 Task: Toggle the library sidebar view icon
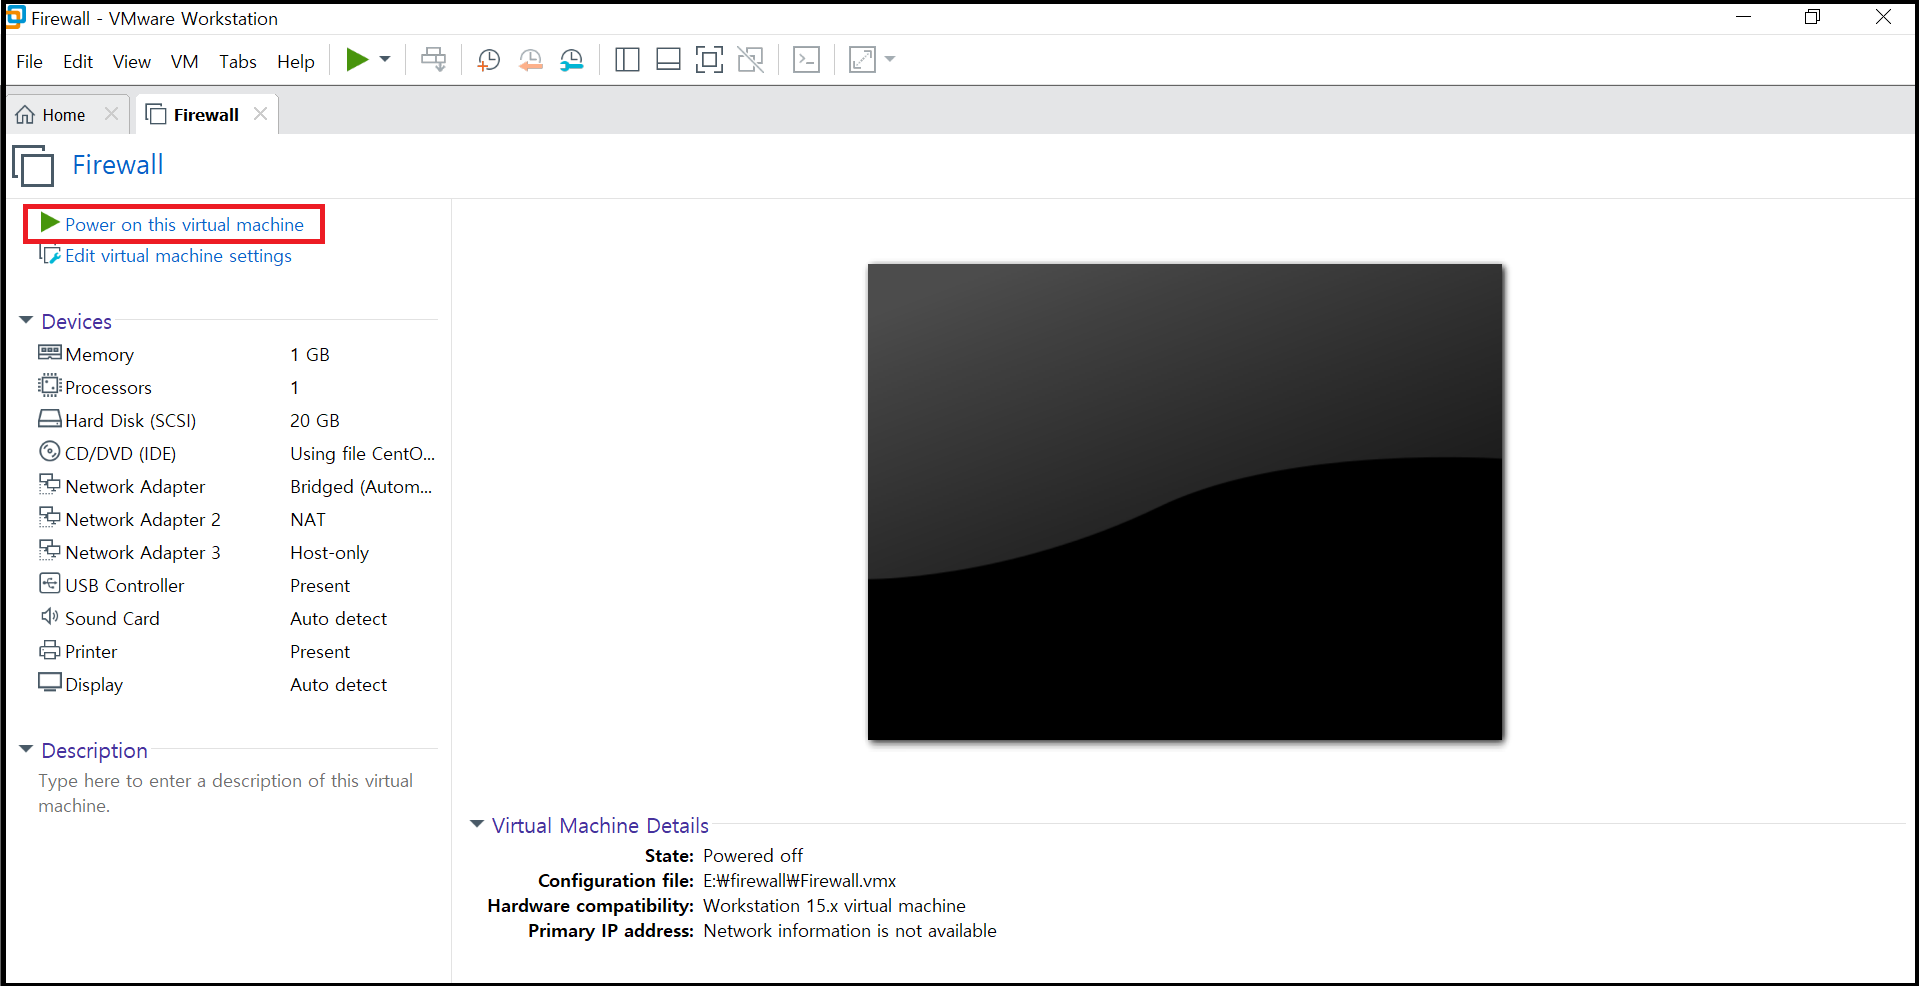pyautogui.click(x=627, y=60)
